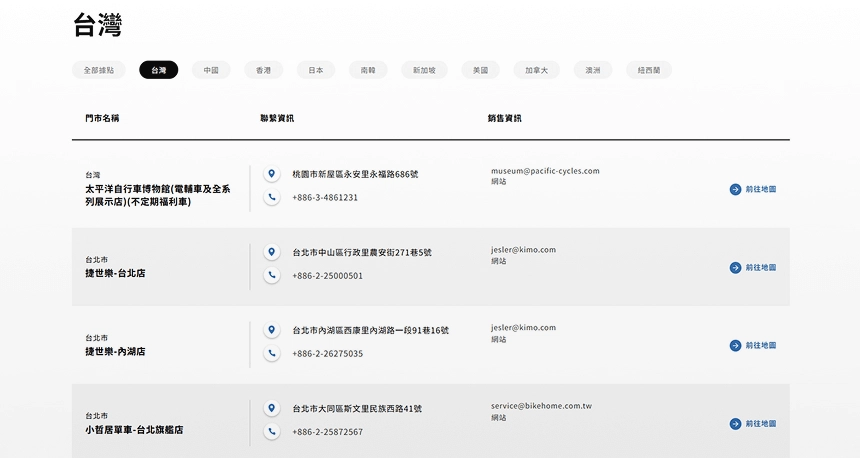Click phone icon beside +886-2-25000501
The image size is (860, 458).
coord(271,275)
